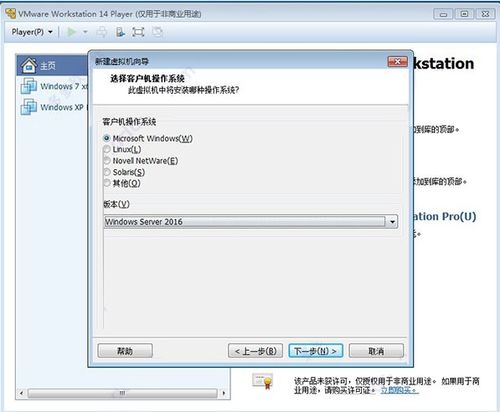Screen dimensions: 500x412
Task: Click the 下一步(N) next button
Action: (x=315, y=351)
